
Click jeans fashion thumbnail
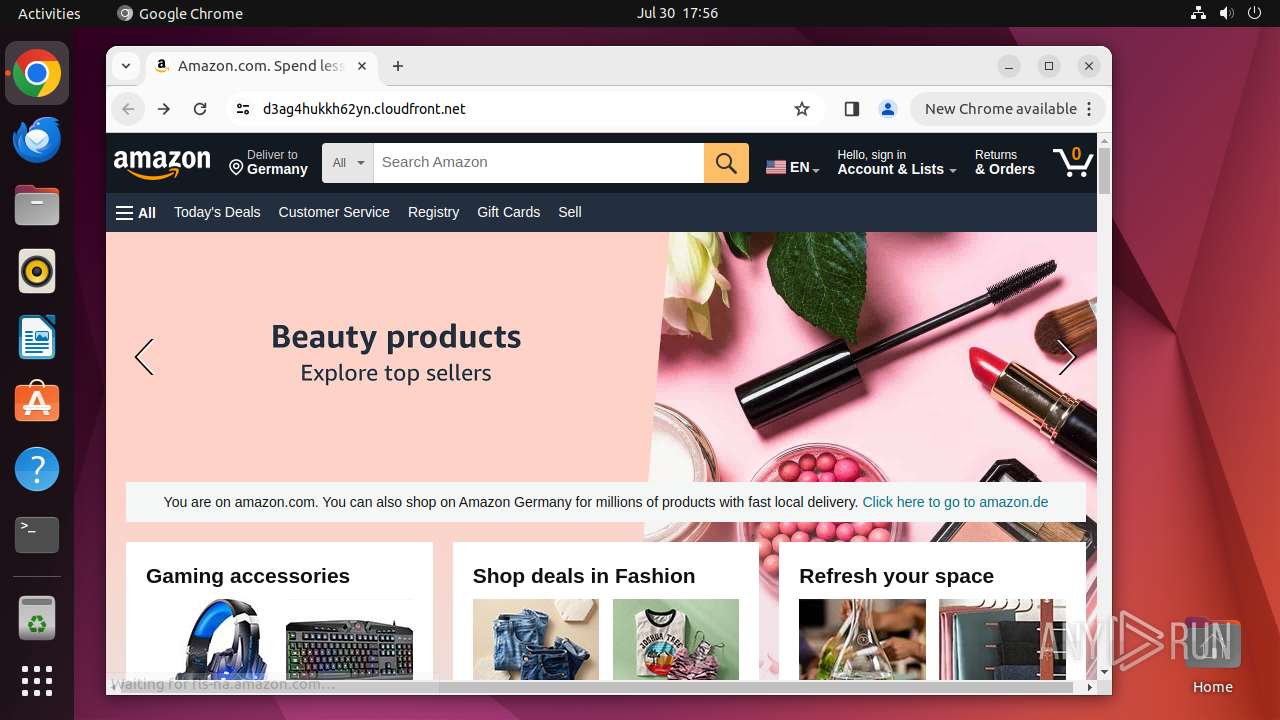tap(536, 640)
